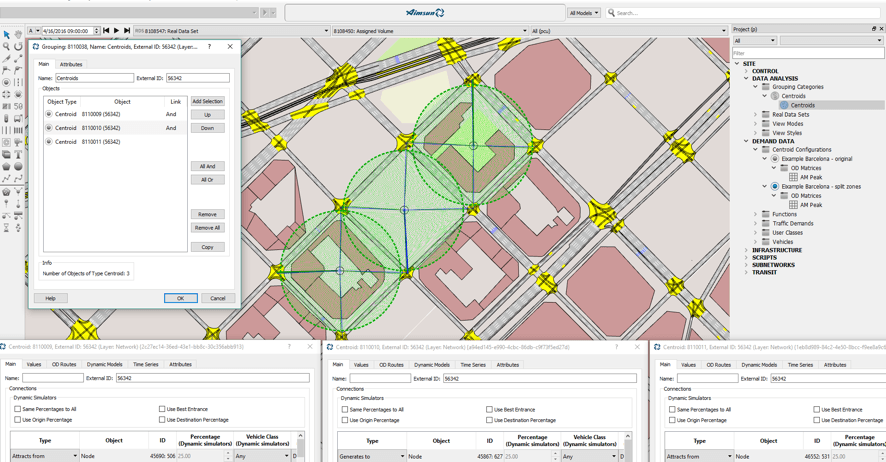Screen dimensions: 886x462
Task: Select the speed limit 50 tool
Action: tap(18, 106)
